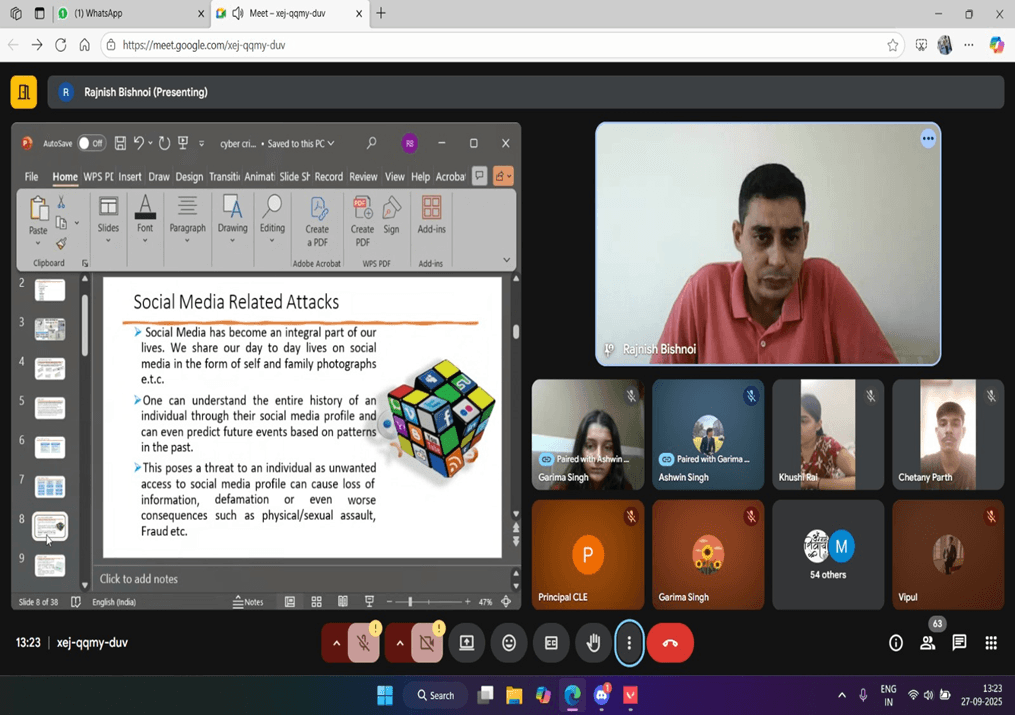
Task: Expand video settings arrow beside camera
Action: click(399, 643)
